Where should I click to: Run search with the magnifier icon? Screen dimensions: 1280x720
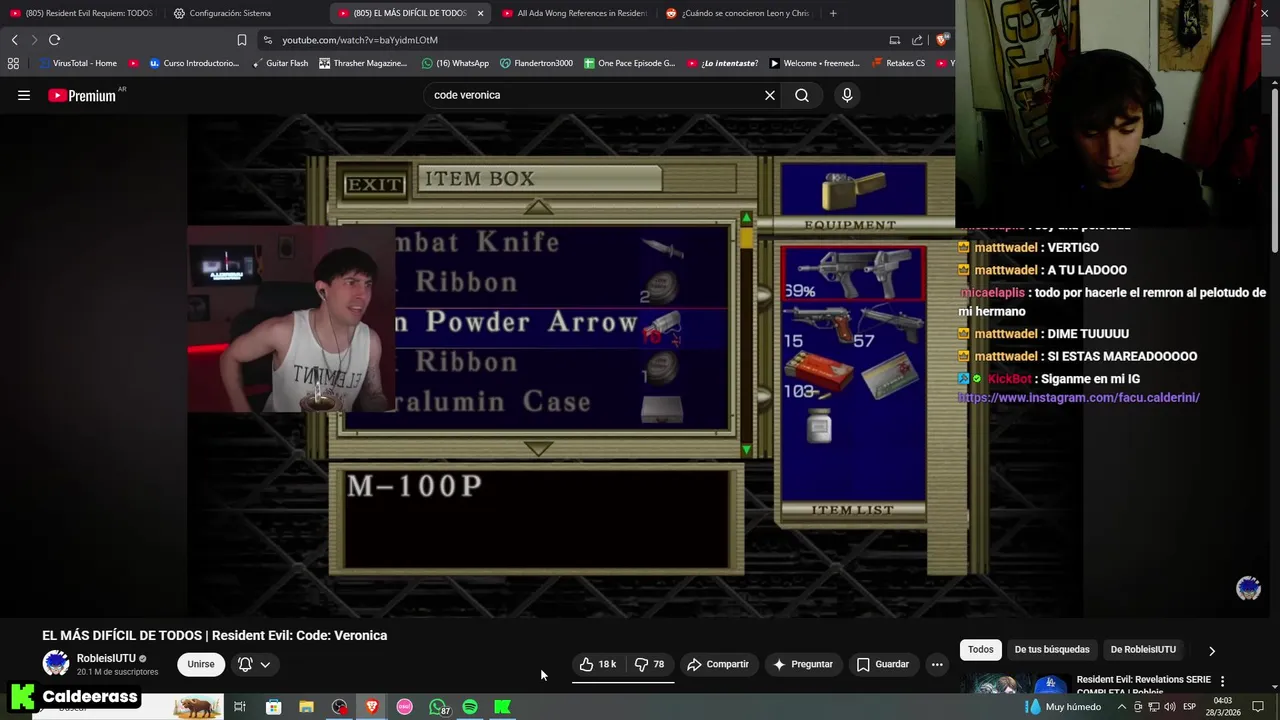point(802,95)
